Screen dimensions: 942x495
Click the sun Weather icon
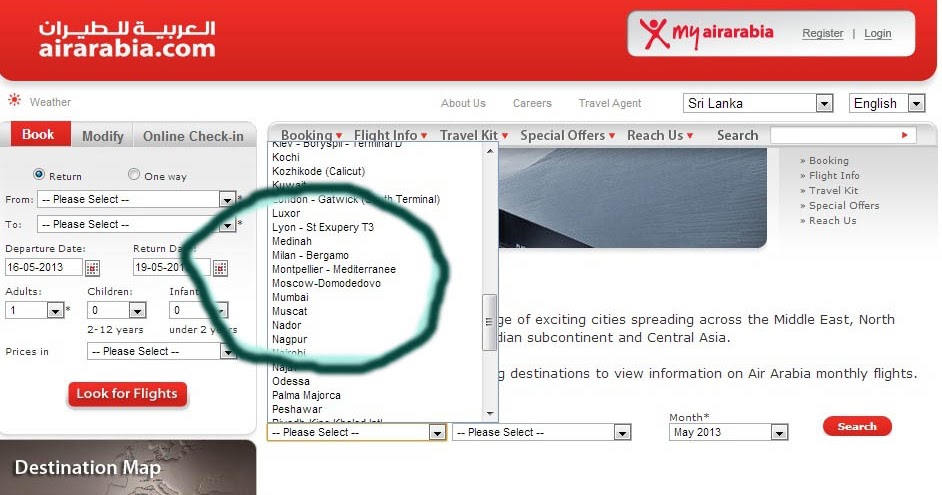pyautogui.click(x=14, y=100)
